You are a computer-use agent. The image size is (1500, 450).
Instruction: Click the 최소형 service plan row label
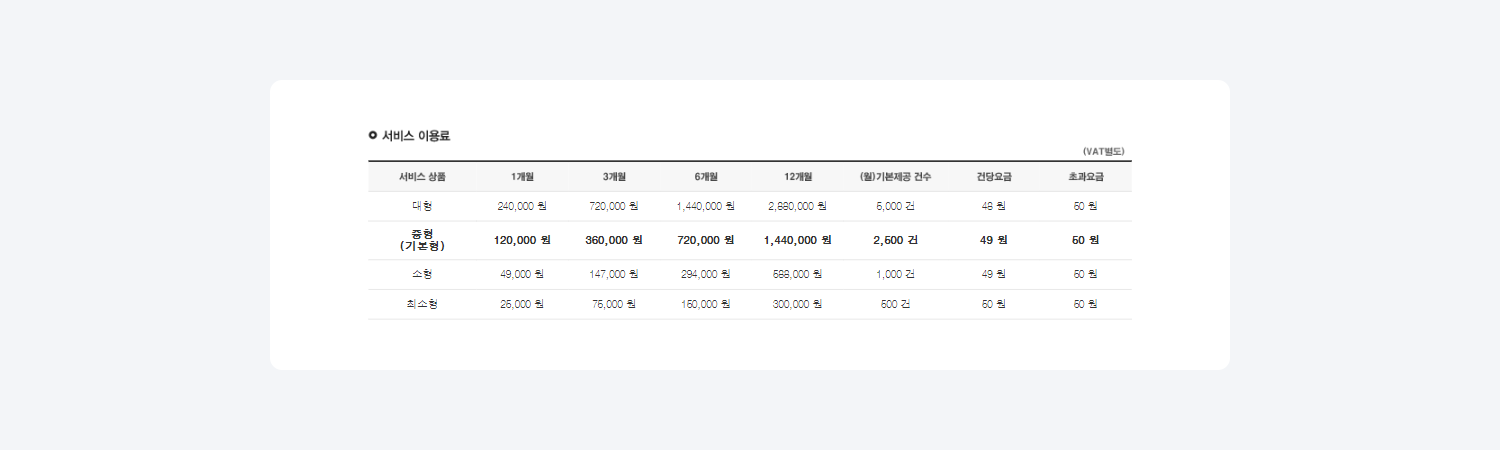coord(422,304)
